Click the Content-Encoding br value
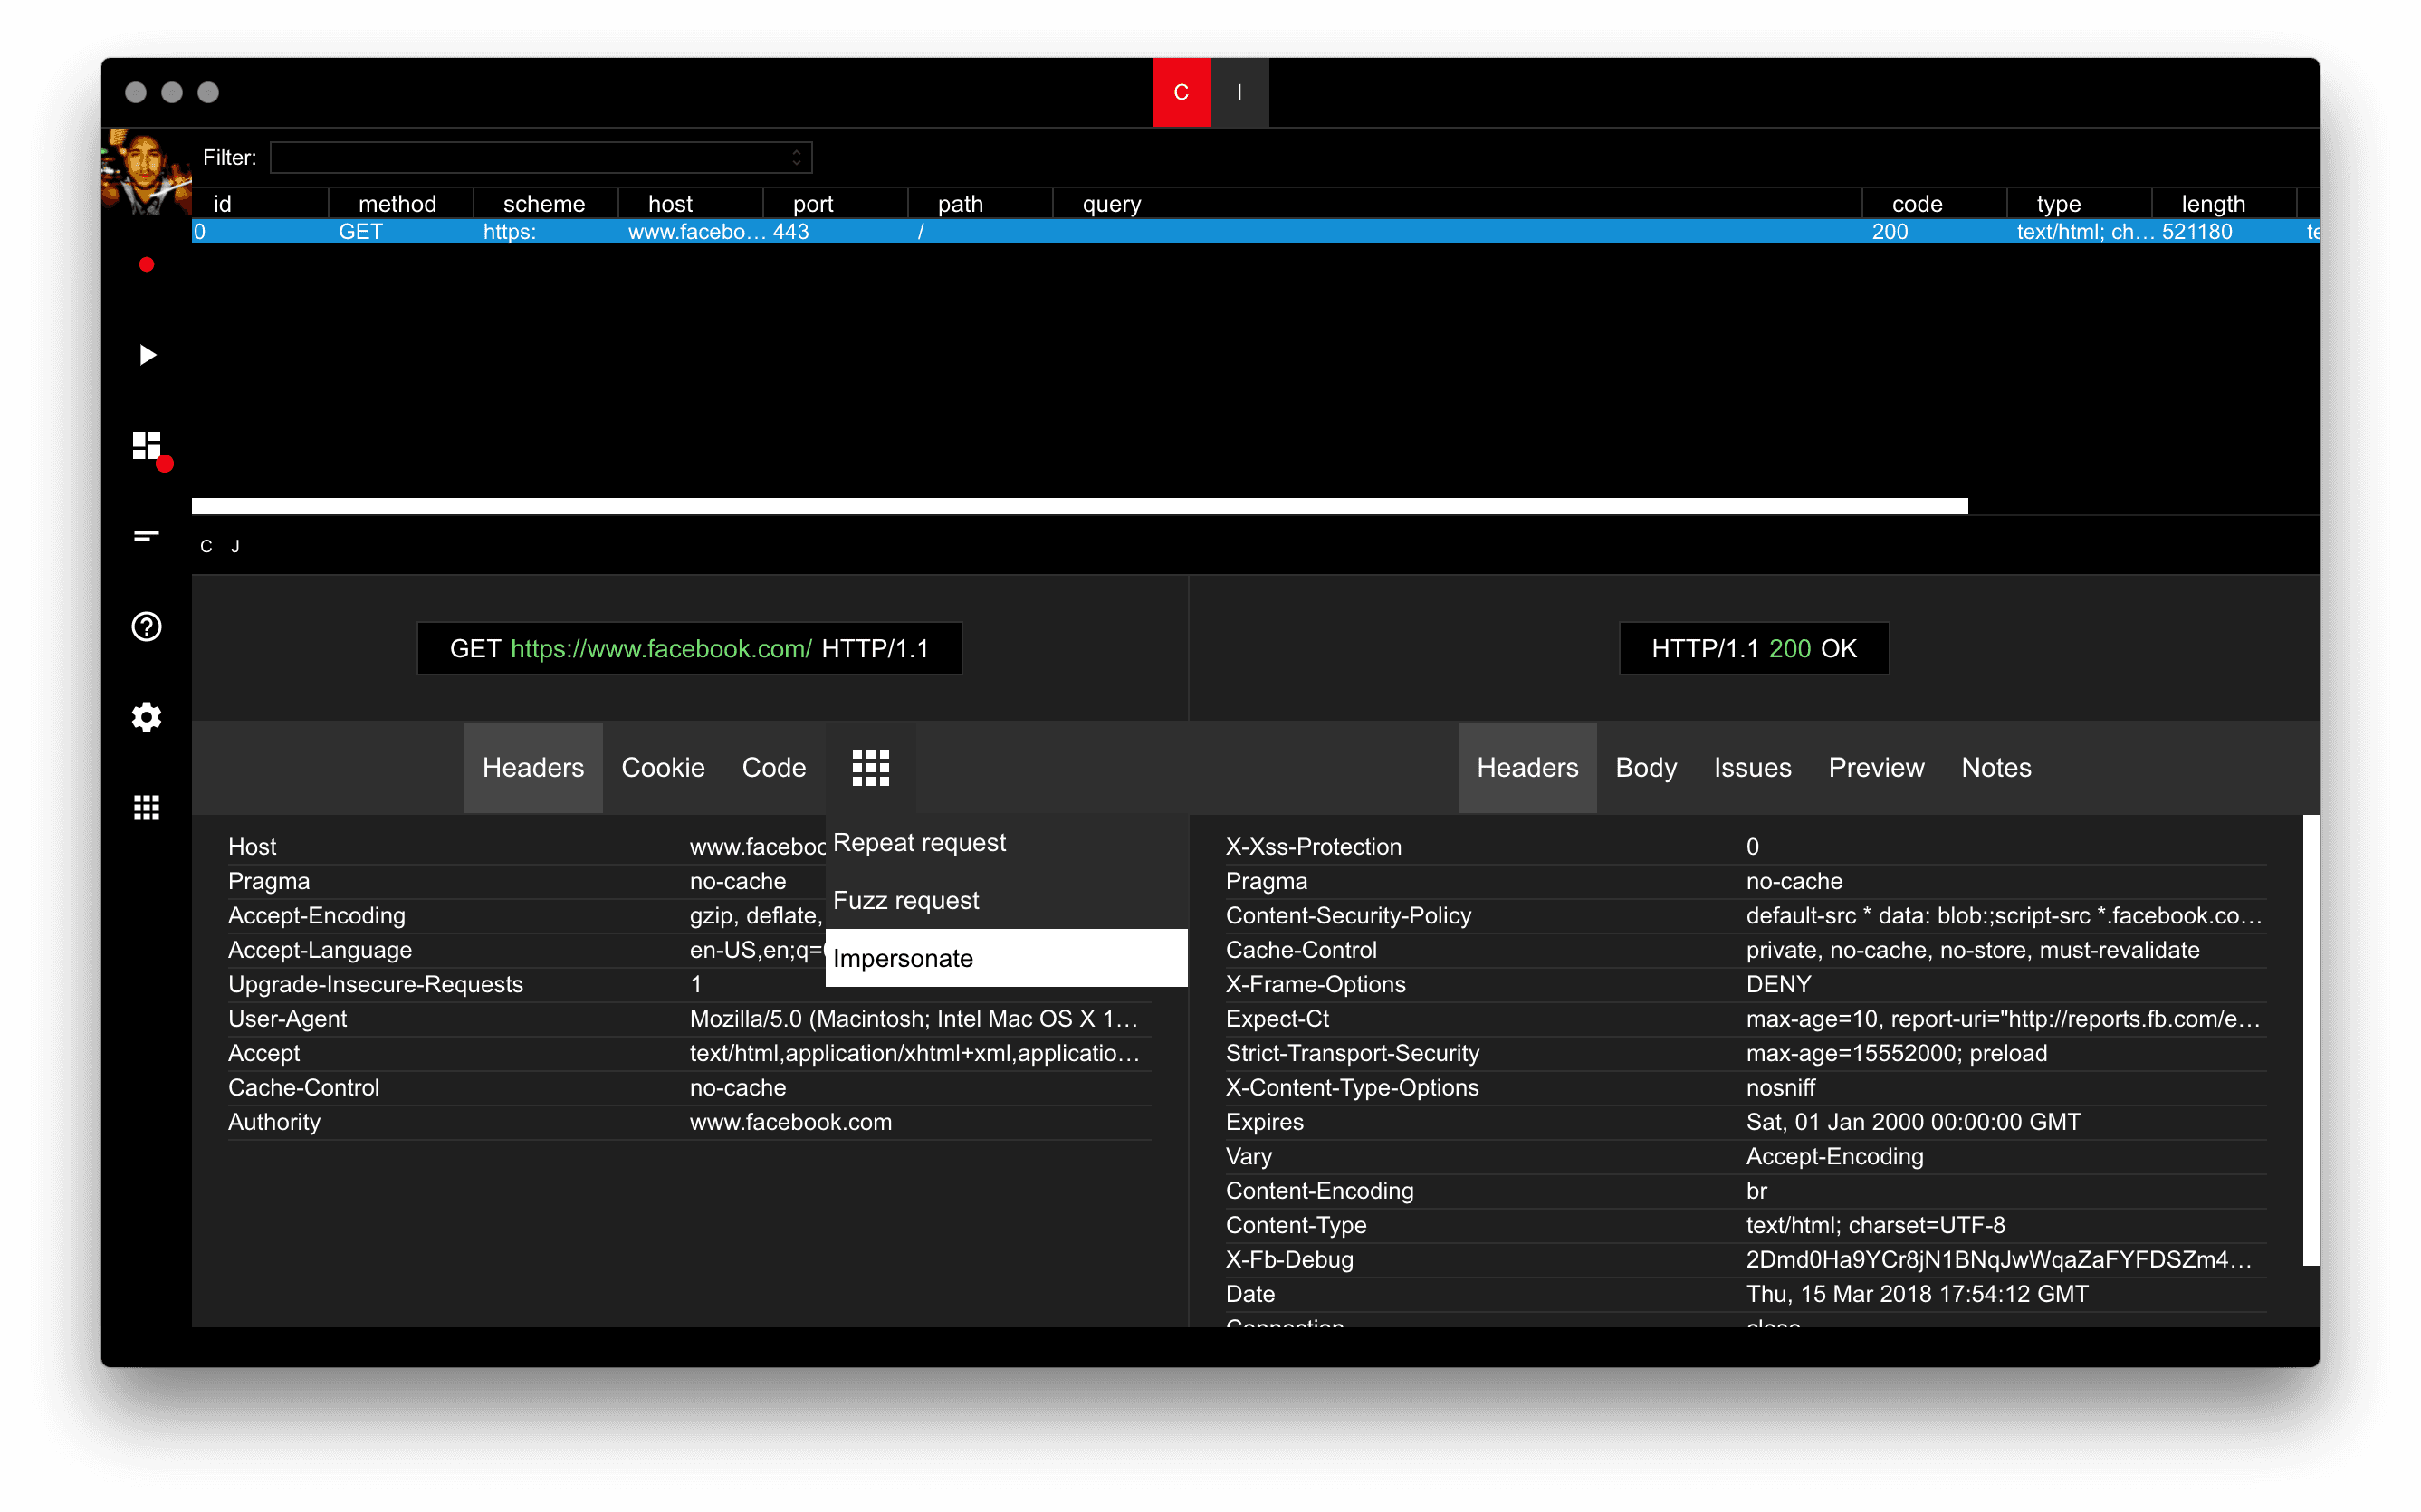Viewport: 2421px width, 1512px height. [1756, 1191]
